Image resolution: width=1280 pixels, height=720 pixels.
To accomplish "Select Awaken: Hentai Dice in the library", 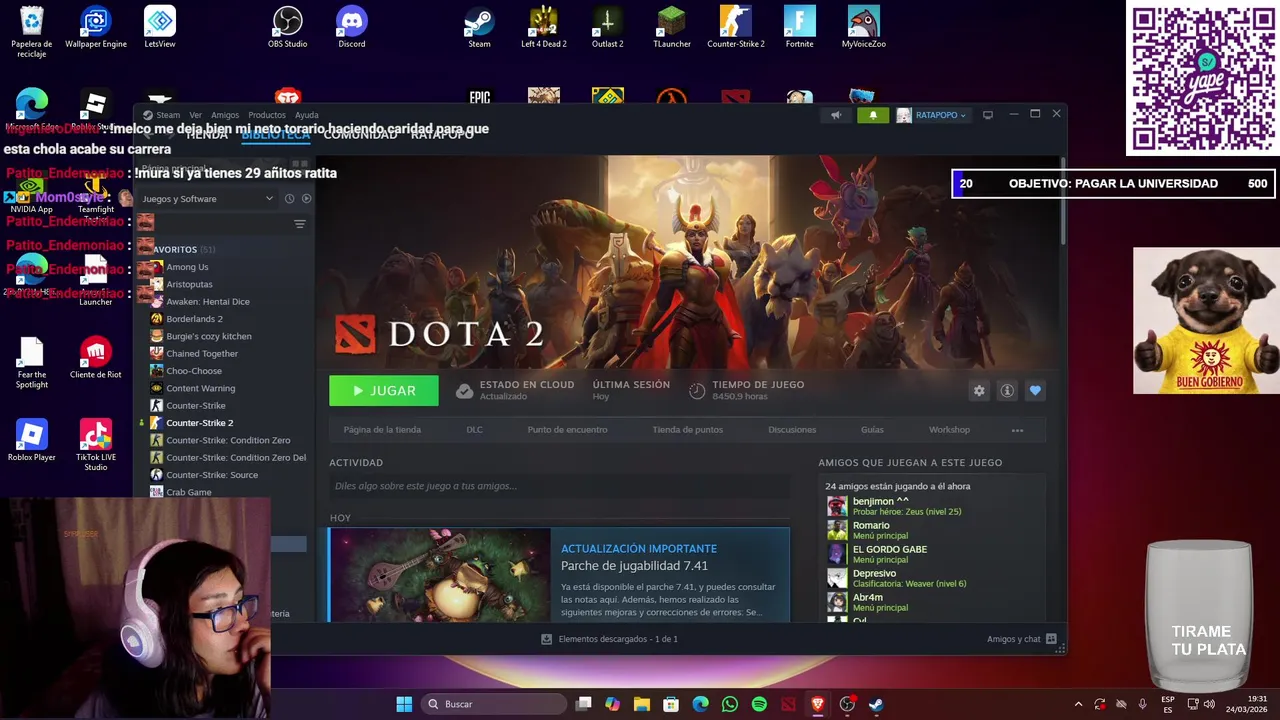I will (x=208, y=301).
